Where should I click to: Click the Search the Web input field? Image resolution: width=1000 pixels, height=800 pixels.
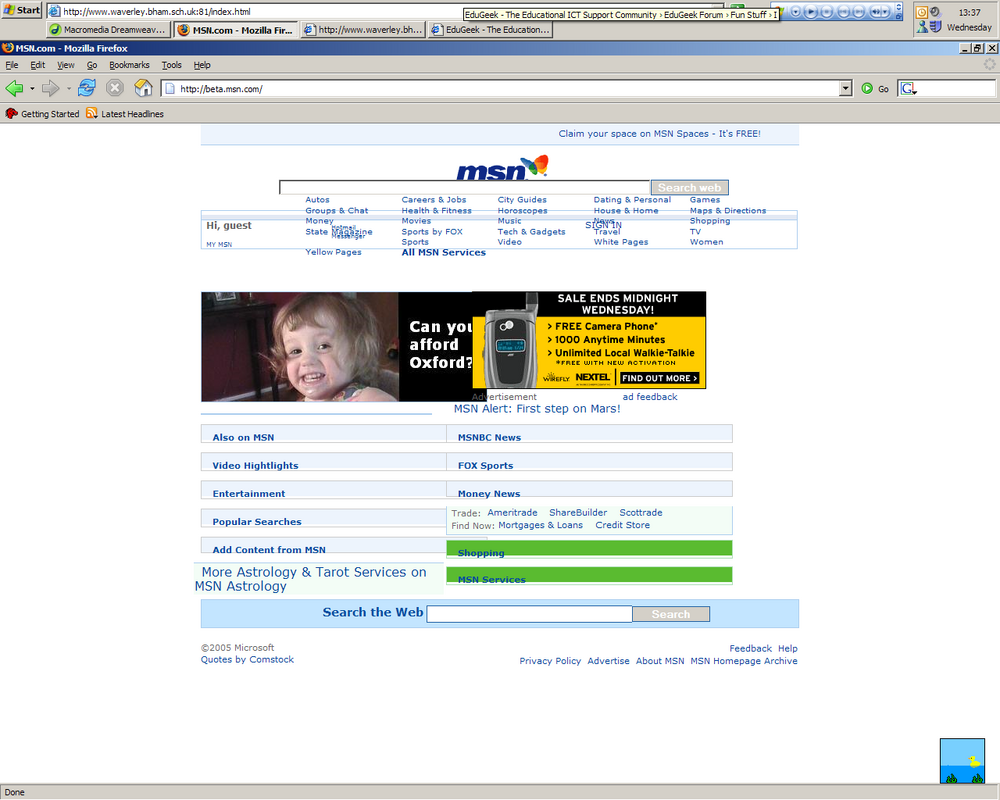click(x=529, y=614)
